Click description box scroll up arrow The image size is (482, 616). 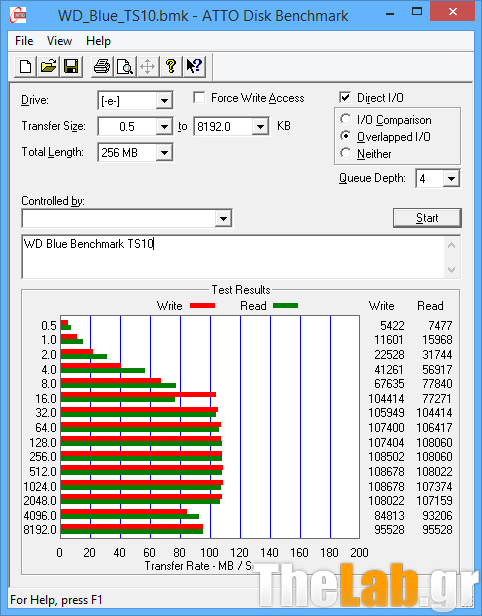tap(451, 246)
